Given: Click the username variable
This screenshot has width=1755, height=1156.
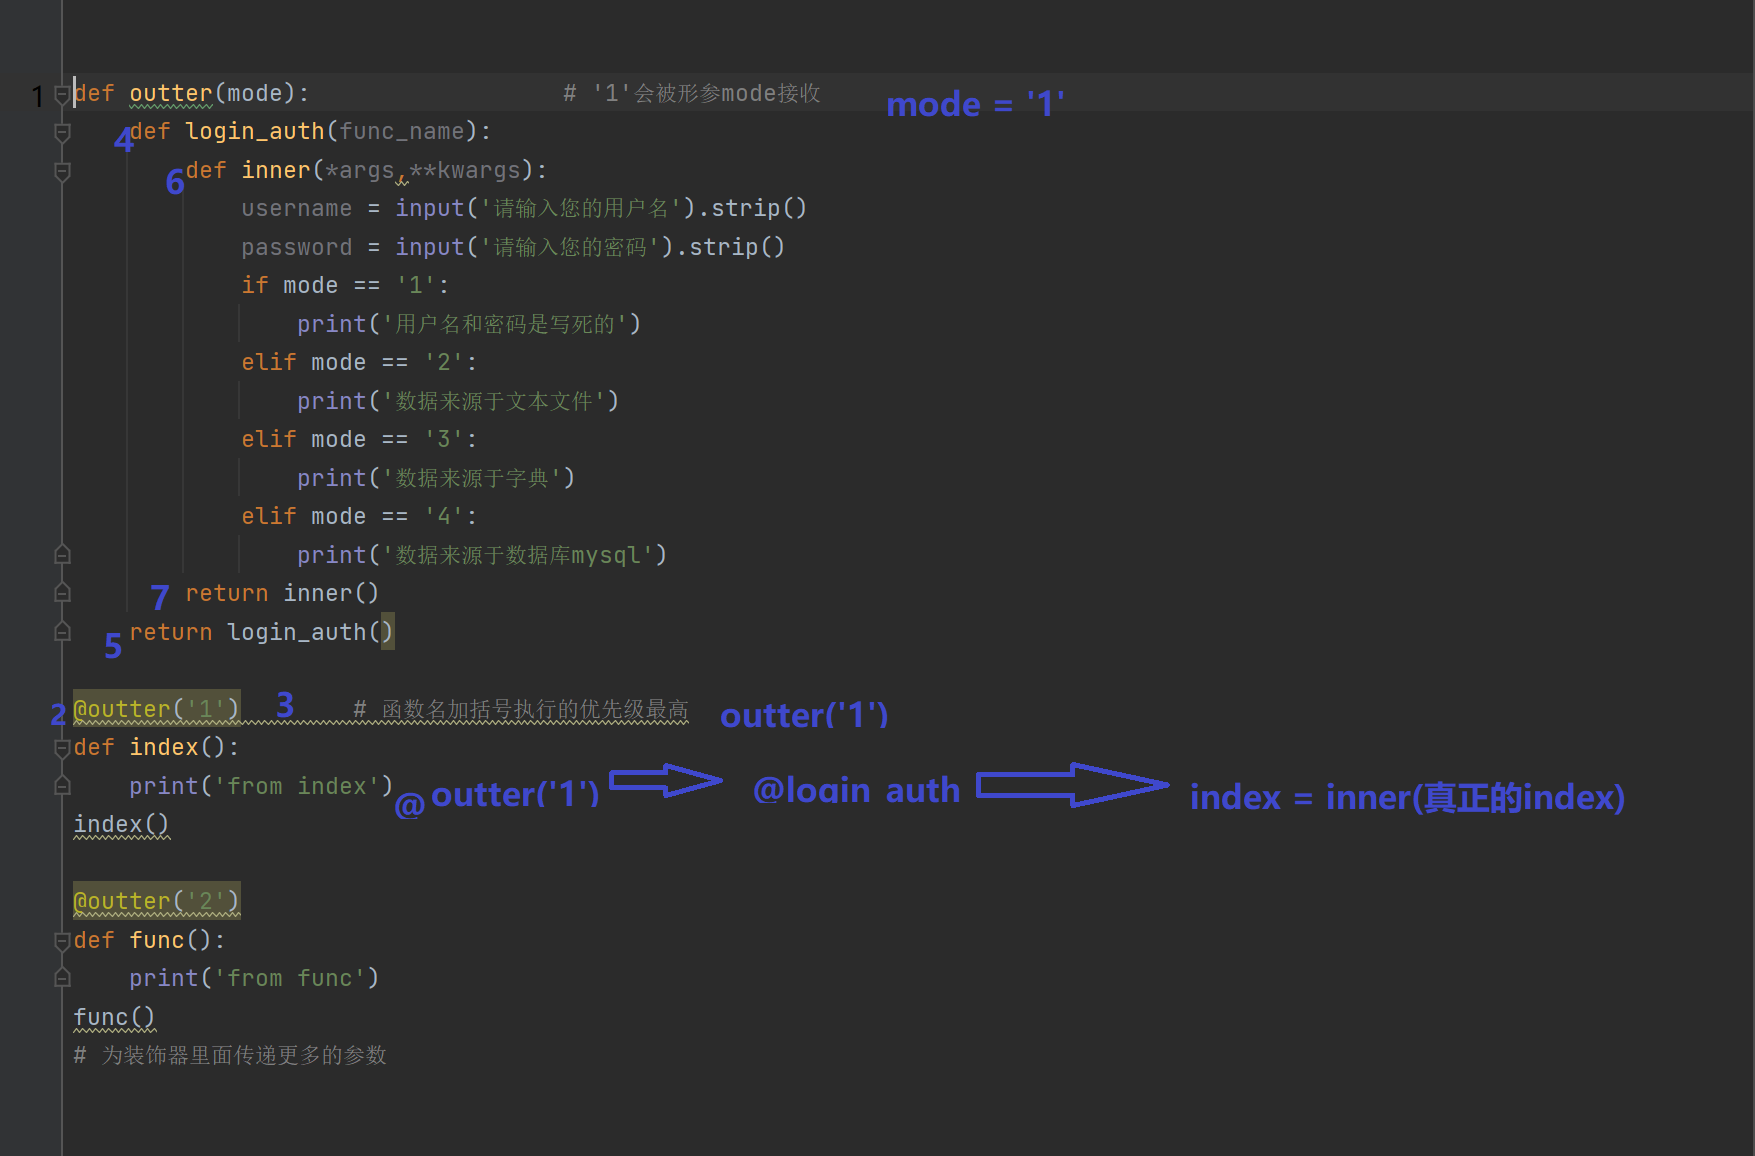Looking at the screenshot, I should 296,208.
